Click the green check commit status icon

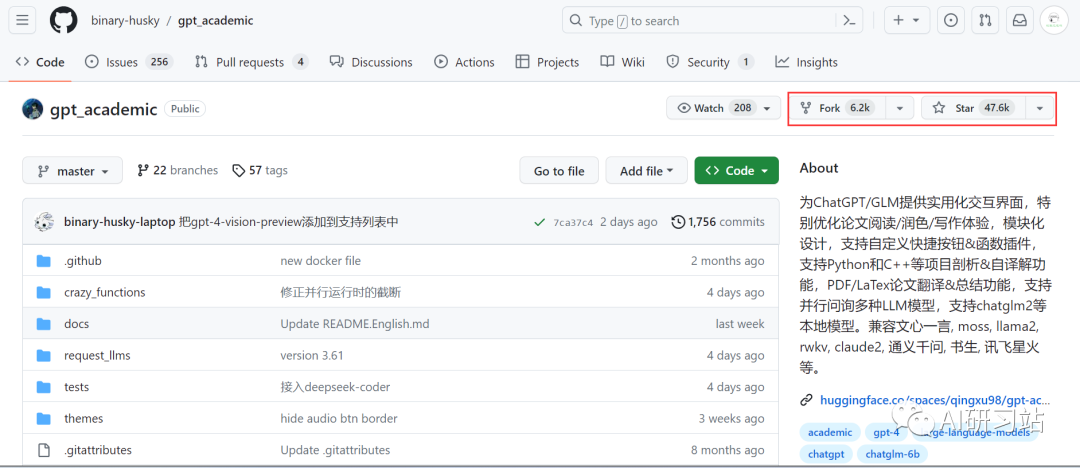pyautogui.click(x=540, y=222)
